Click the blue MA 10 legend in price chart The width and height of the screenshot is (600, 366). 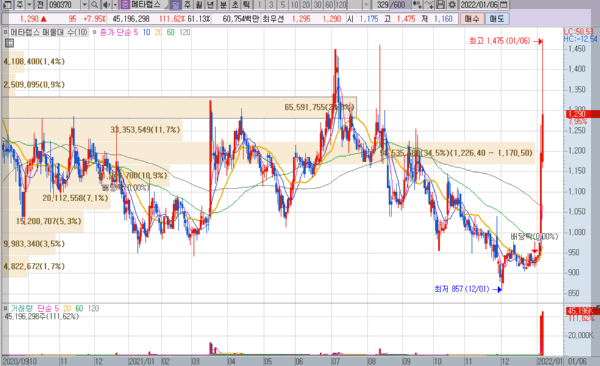pos(147,32)
